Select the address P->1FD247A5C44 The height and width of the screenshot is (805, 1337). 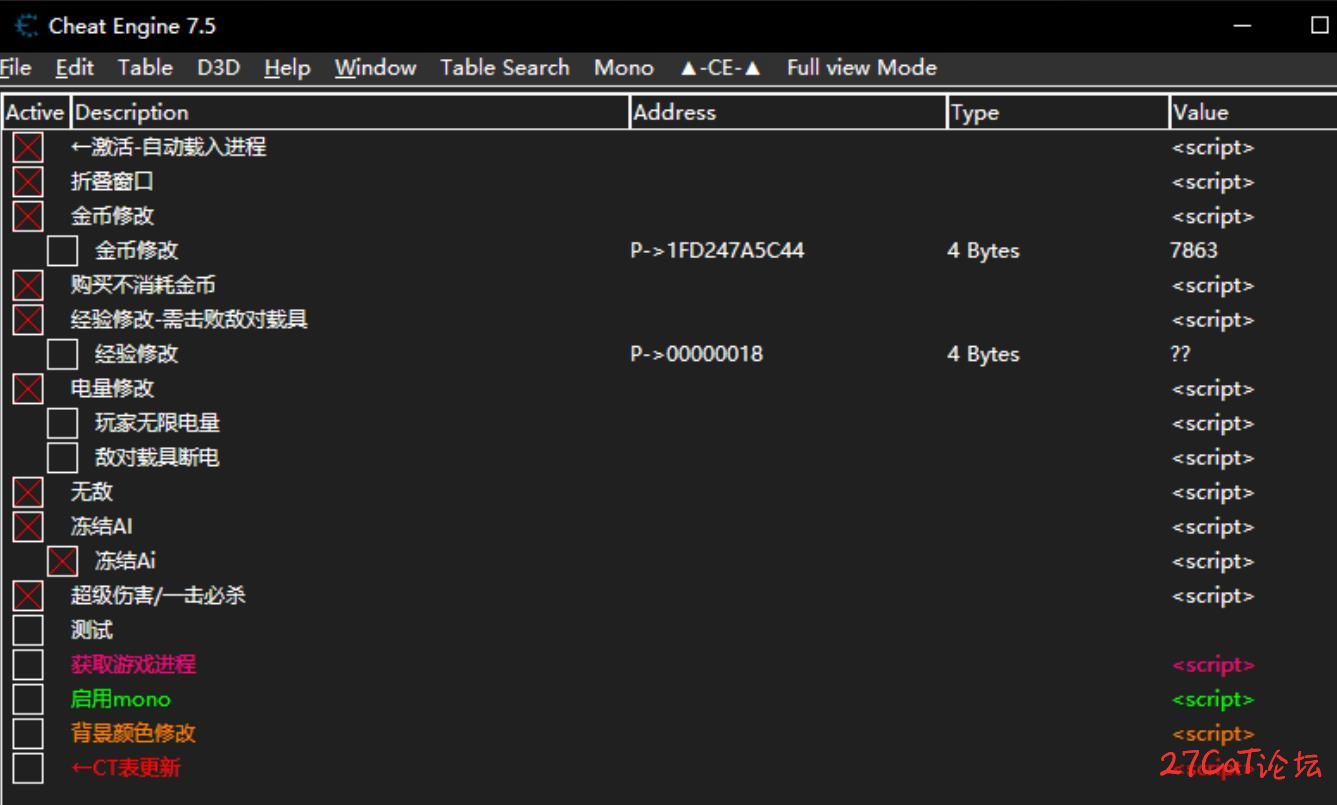[717, 250]
